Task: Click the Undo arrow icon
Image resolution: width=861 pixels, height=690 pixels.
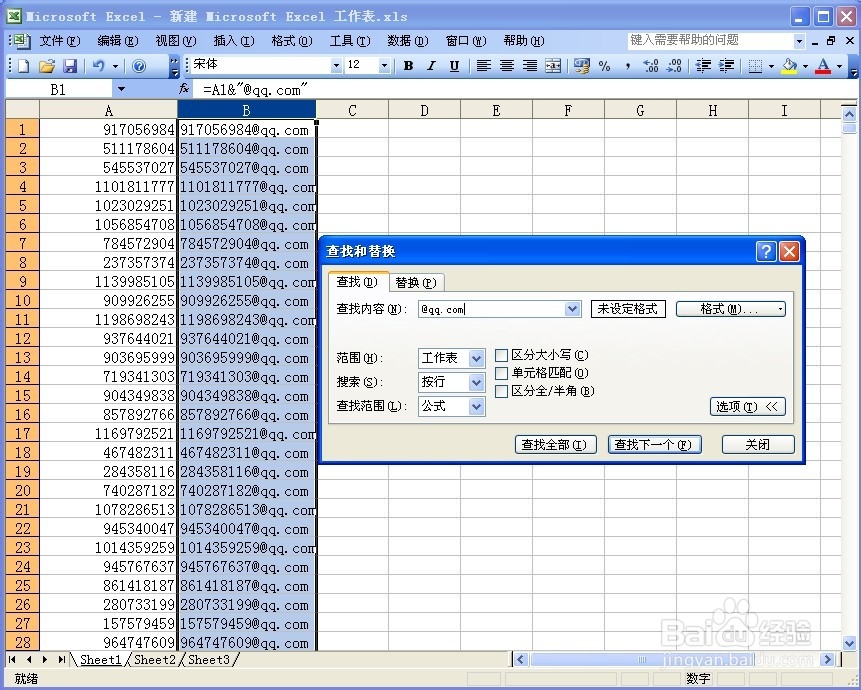Action: (101, 65)
